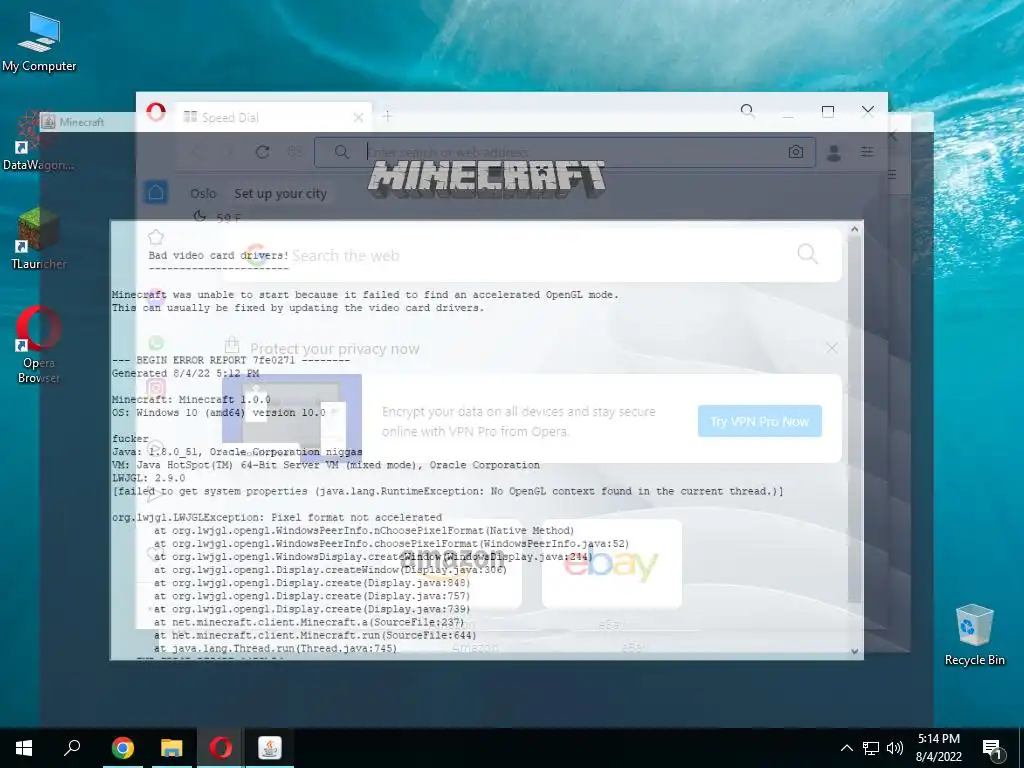This screenshot has width=1024, height=768.
Task: Select the My Computer desktop icon
Action: pos(39,42)
